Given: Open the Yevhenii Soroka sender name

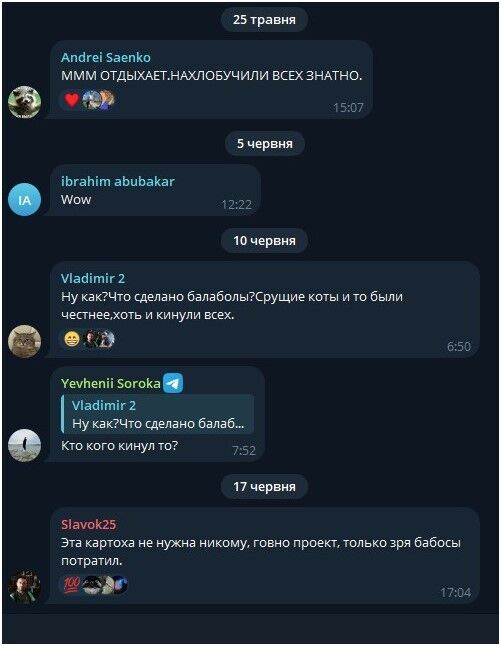Looking at the screenshot, I should pyautogui.click(x=110, y=384).
